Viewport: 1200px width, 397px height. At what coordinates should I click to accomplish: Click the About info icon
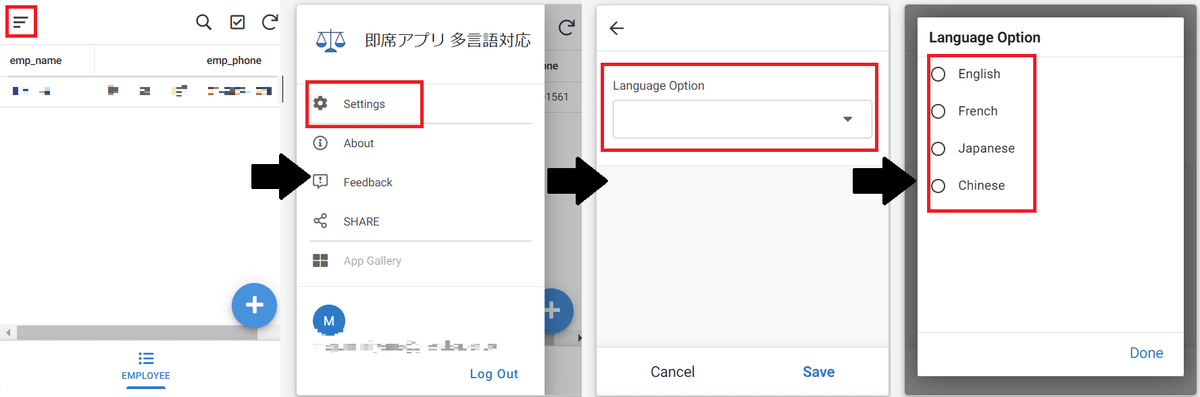click(320, 143)
